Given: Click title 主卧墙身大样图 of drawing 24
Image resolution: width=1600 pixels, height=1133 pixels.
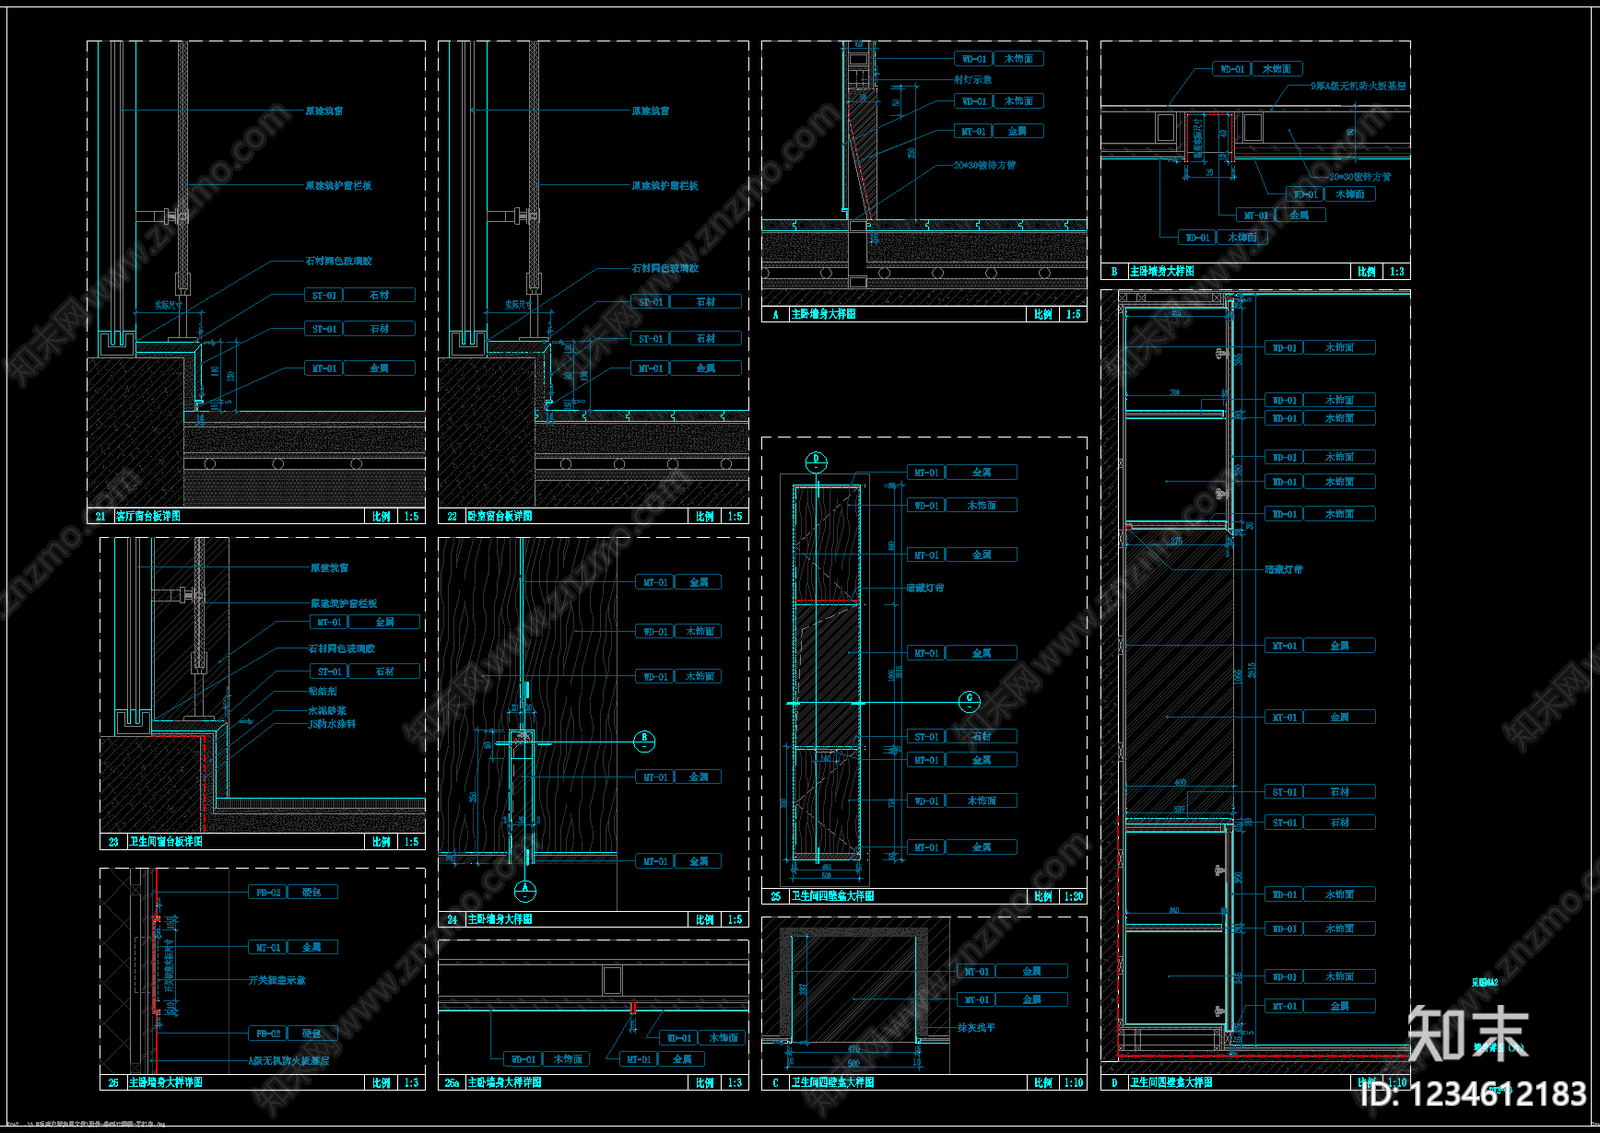Looking at the screenshot, I should (x=500, y=919).
